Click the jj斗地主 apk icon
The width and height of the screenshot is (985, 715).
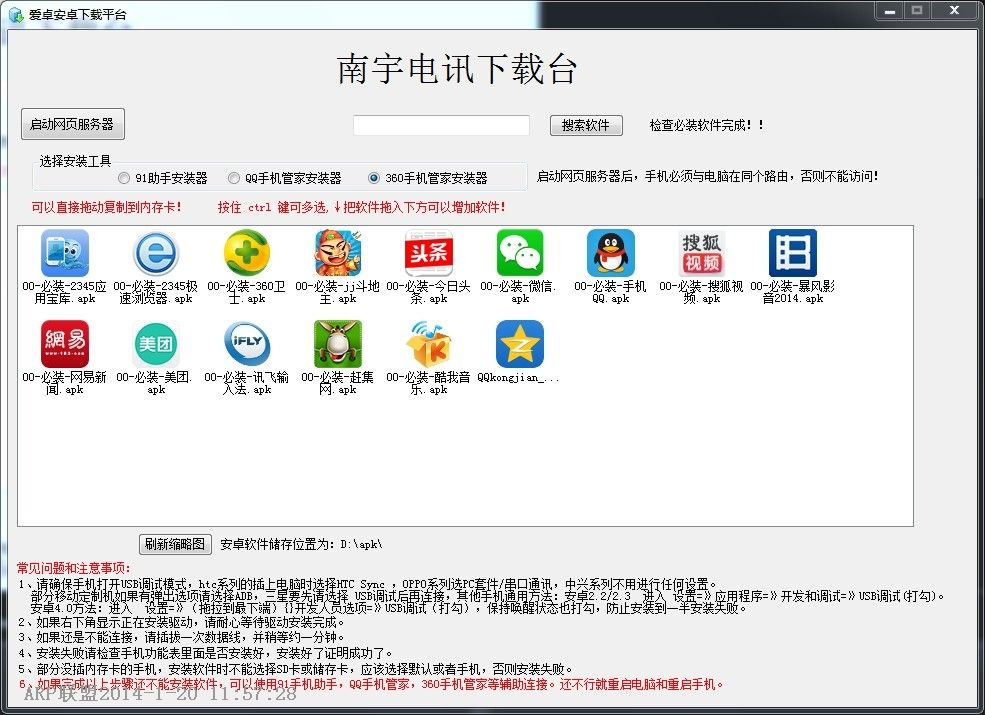(x=338, y=253)
